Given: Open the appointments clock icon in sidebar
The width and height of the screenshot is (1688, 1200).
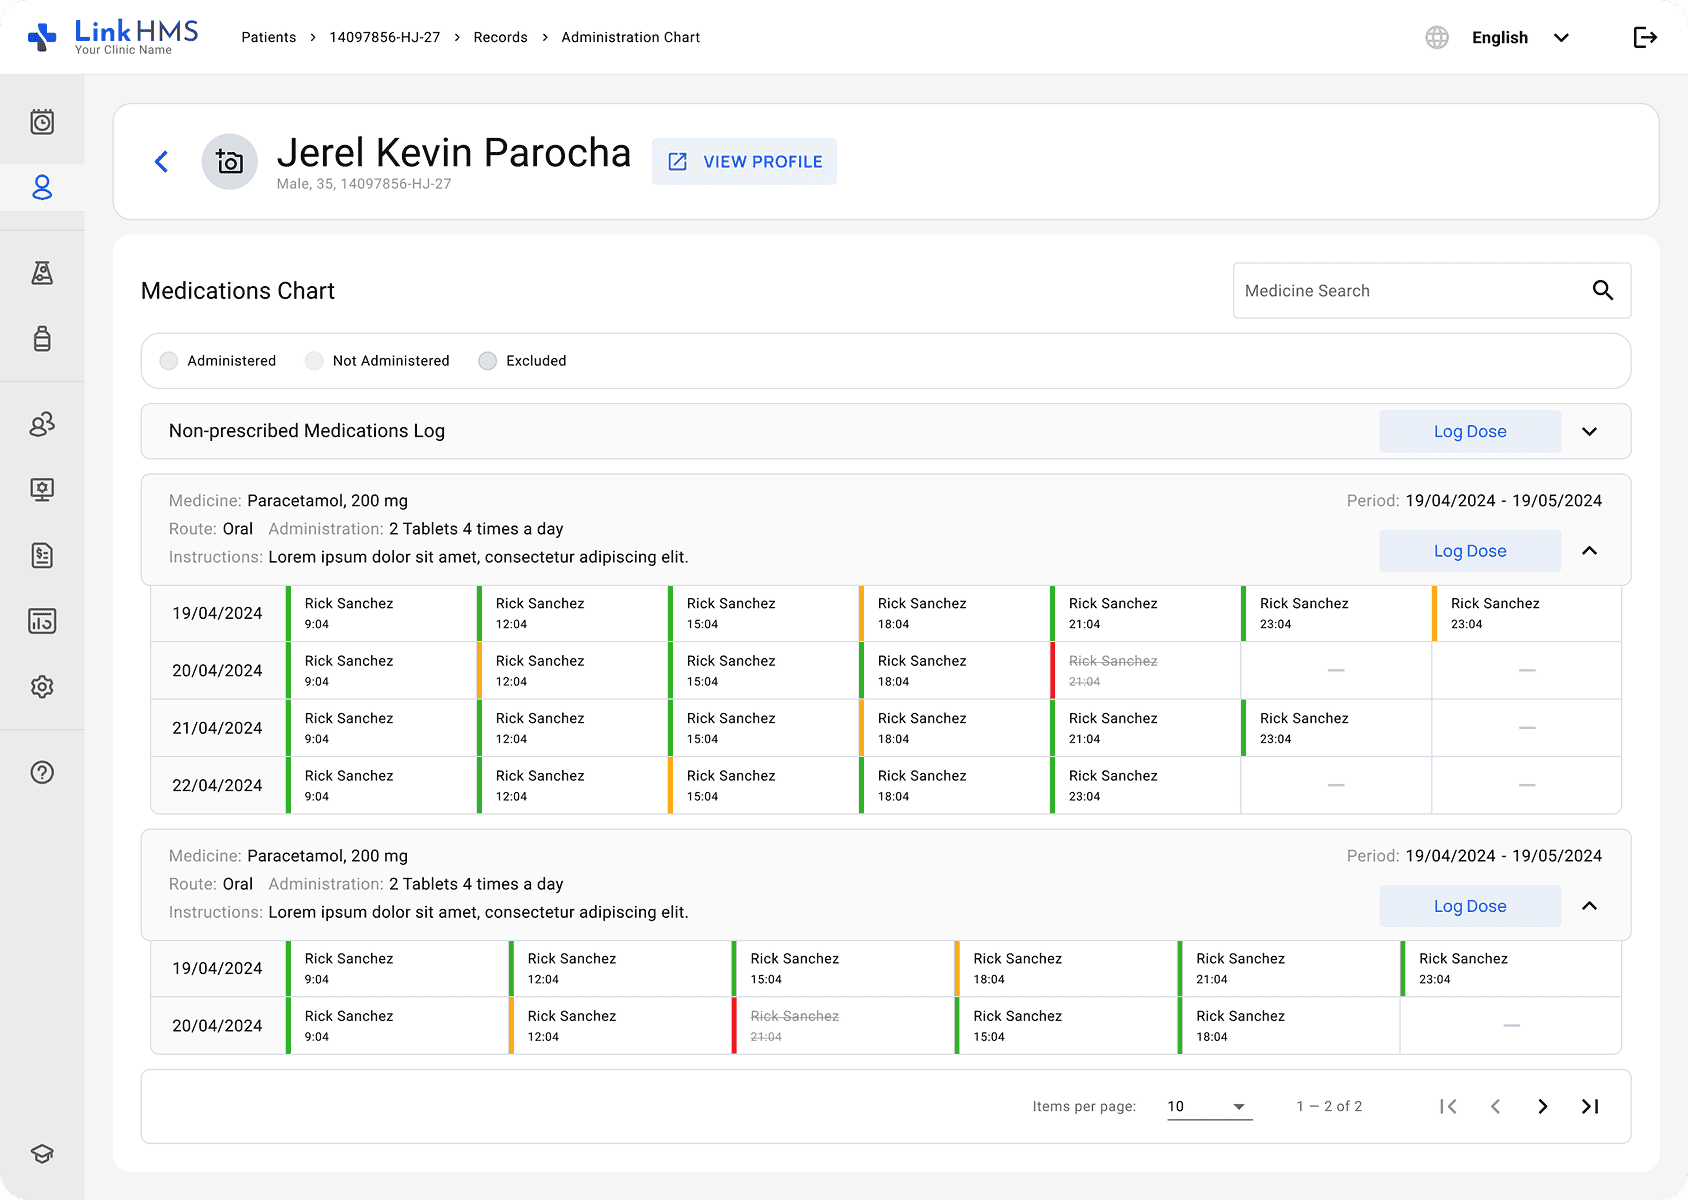Looking at the screenshot, I should click(x=42, y=122).
